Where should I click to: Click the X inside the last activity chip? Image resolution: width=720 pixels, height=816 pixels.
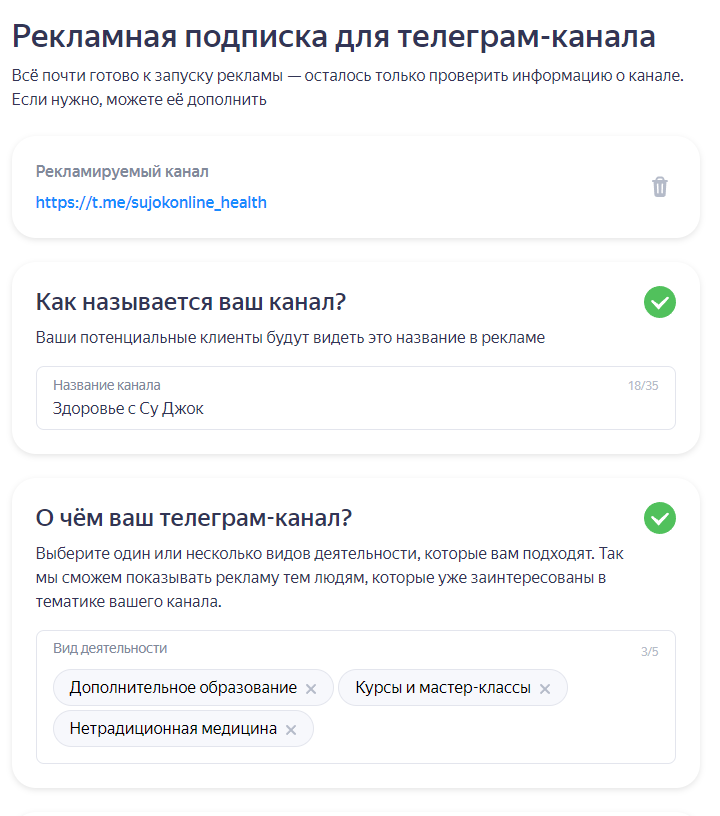[291, 729]
